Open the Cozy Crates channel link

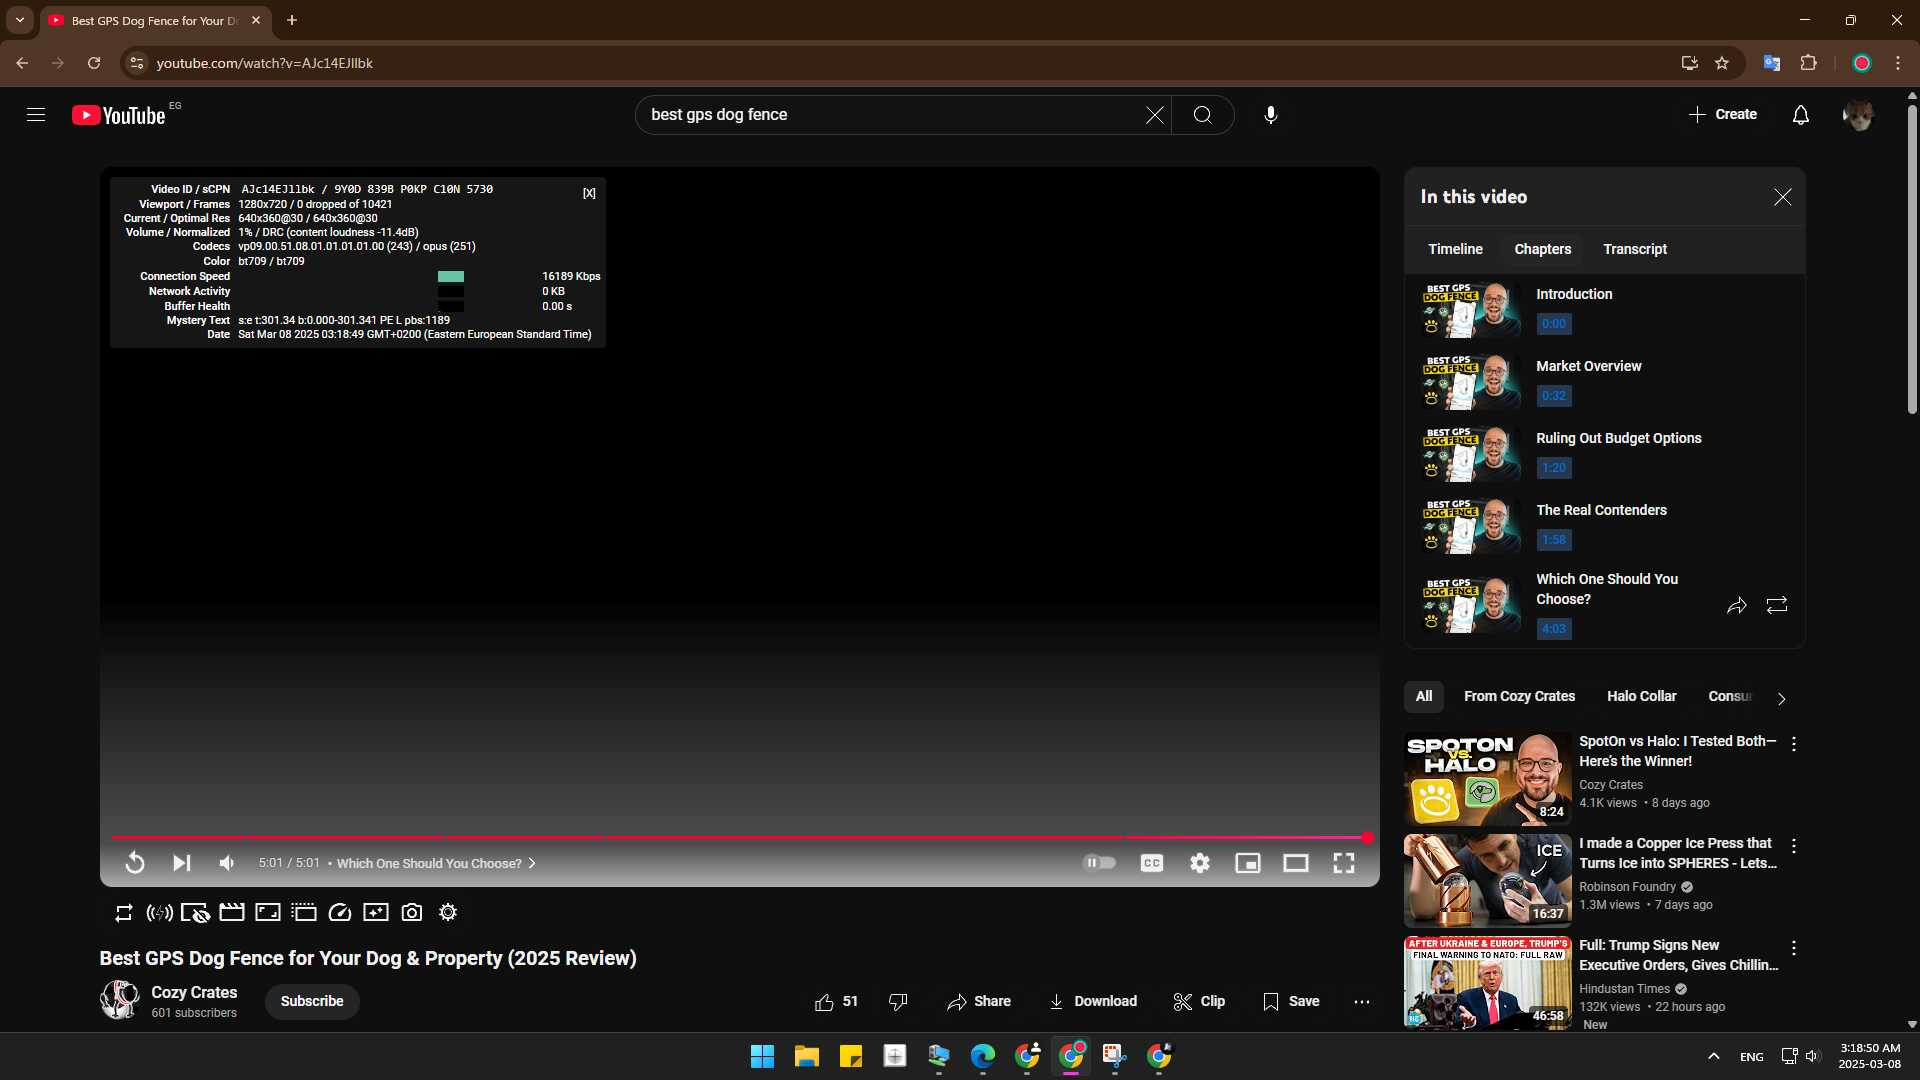tap(194, 993)
